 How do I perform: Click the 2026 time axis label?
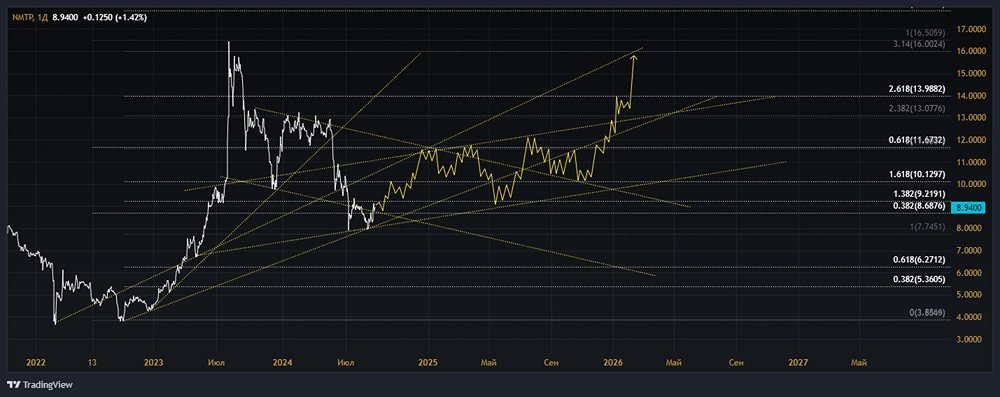[x=612, y=362]
